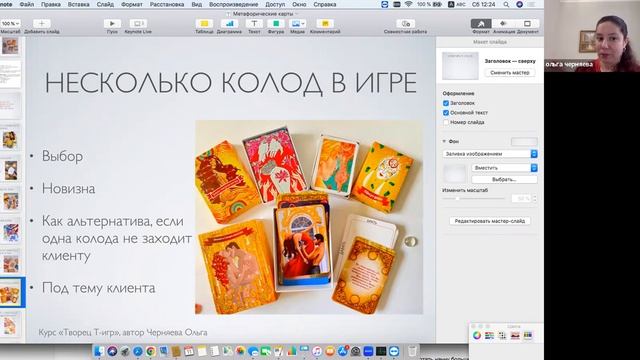Open the Вместить image scaling dropdown
Viewport: 640px width, 360px height.
click(504, 168)
